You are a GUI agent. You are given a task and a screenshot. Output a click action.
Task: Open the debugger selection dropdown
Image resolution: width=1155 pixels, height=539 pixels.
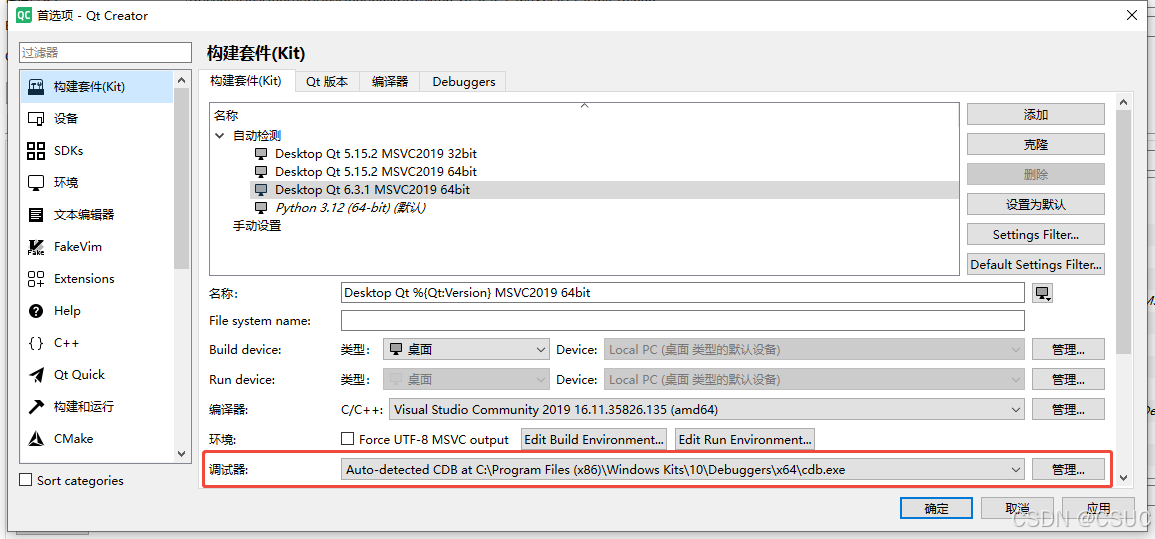683,469
